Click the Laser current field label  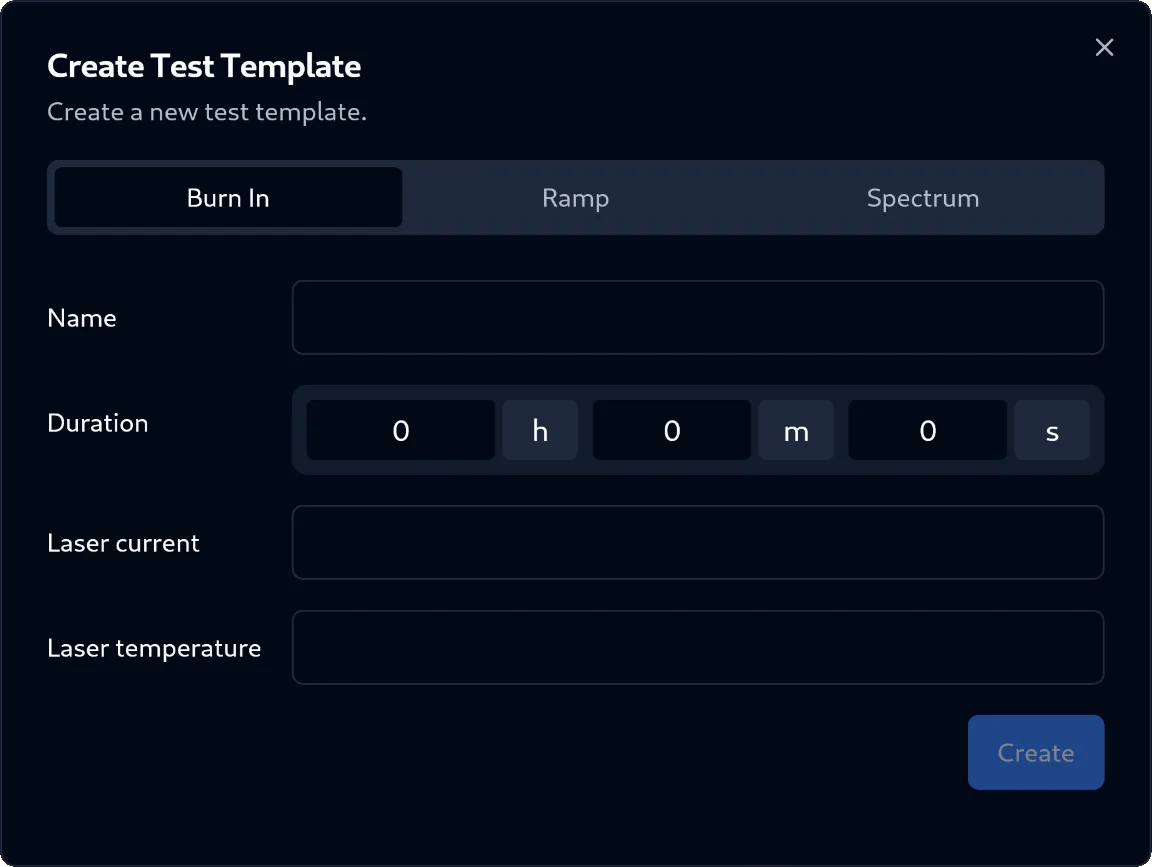(x=123, y=542)
